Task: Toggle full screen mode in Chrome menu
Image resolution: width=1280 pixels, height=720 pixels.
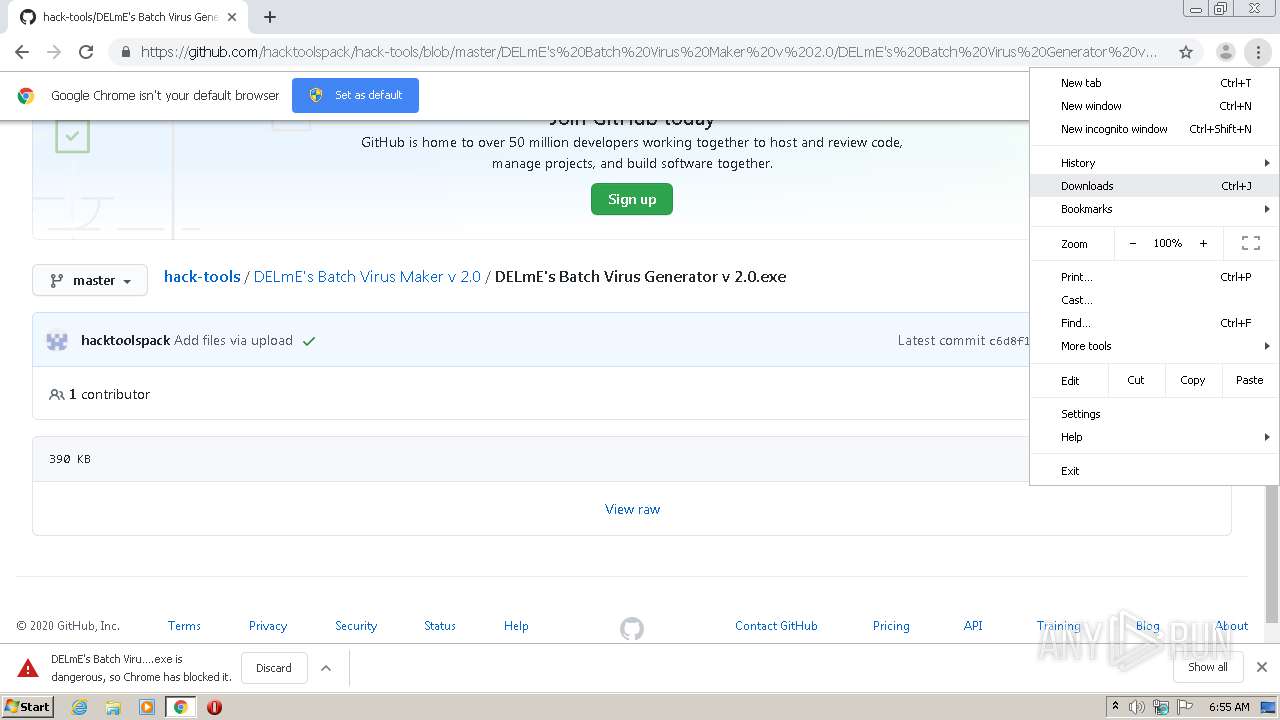Action: pyautogui.click(x=1250, y=243)
